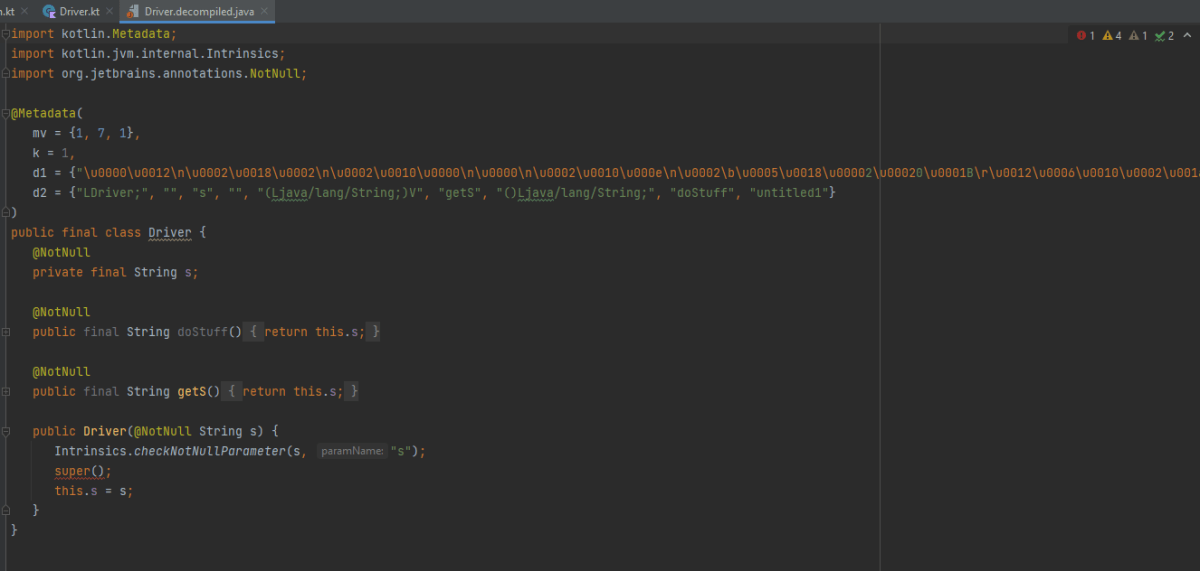Expand the doStuff() method fold marker
Image resolution: width=1200 pixels, height=571 pixels.
[x=6, y=332]
